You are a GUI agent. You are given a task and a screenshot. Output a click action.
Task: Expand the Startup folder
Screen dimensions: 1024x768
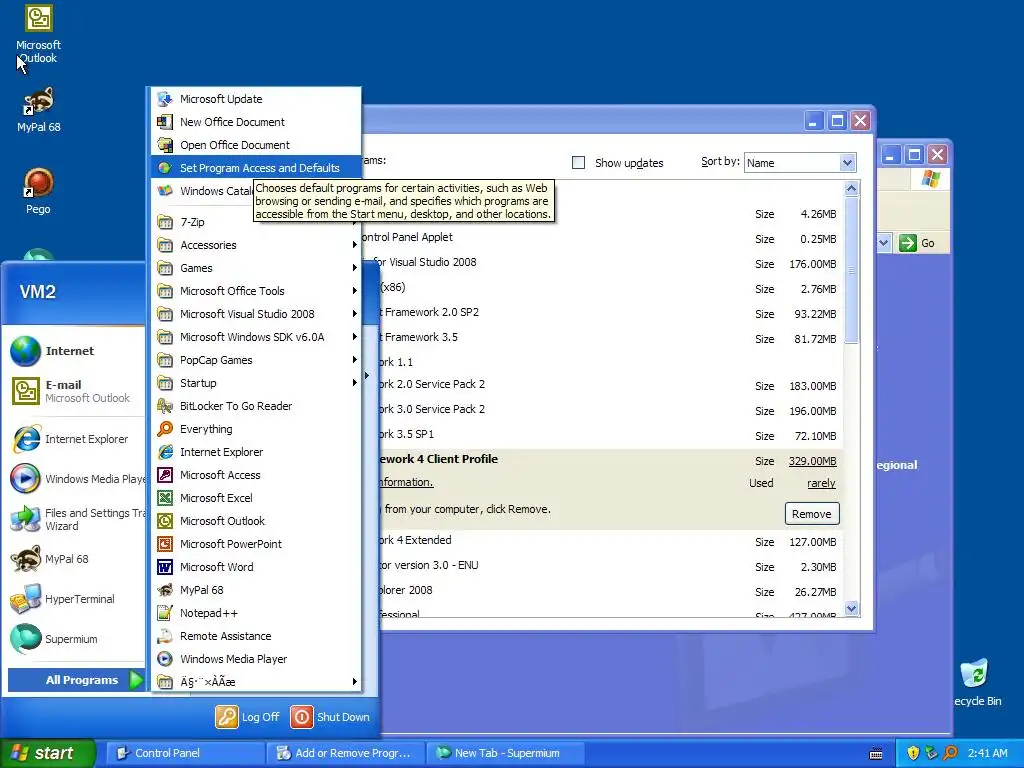coord(255,383)
